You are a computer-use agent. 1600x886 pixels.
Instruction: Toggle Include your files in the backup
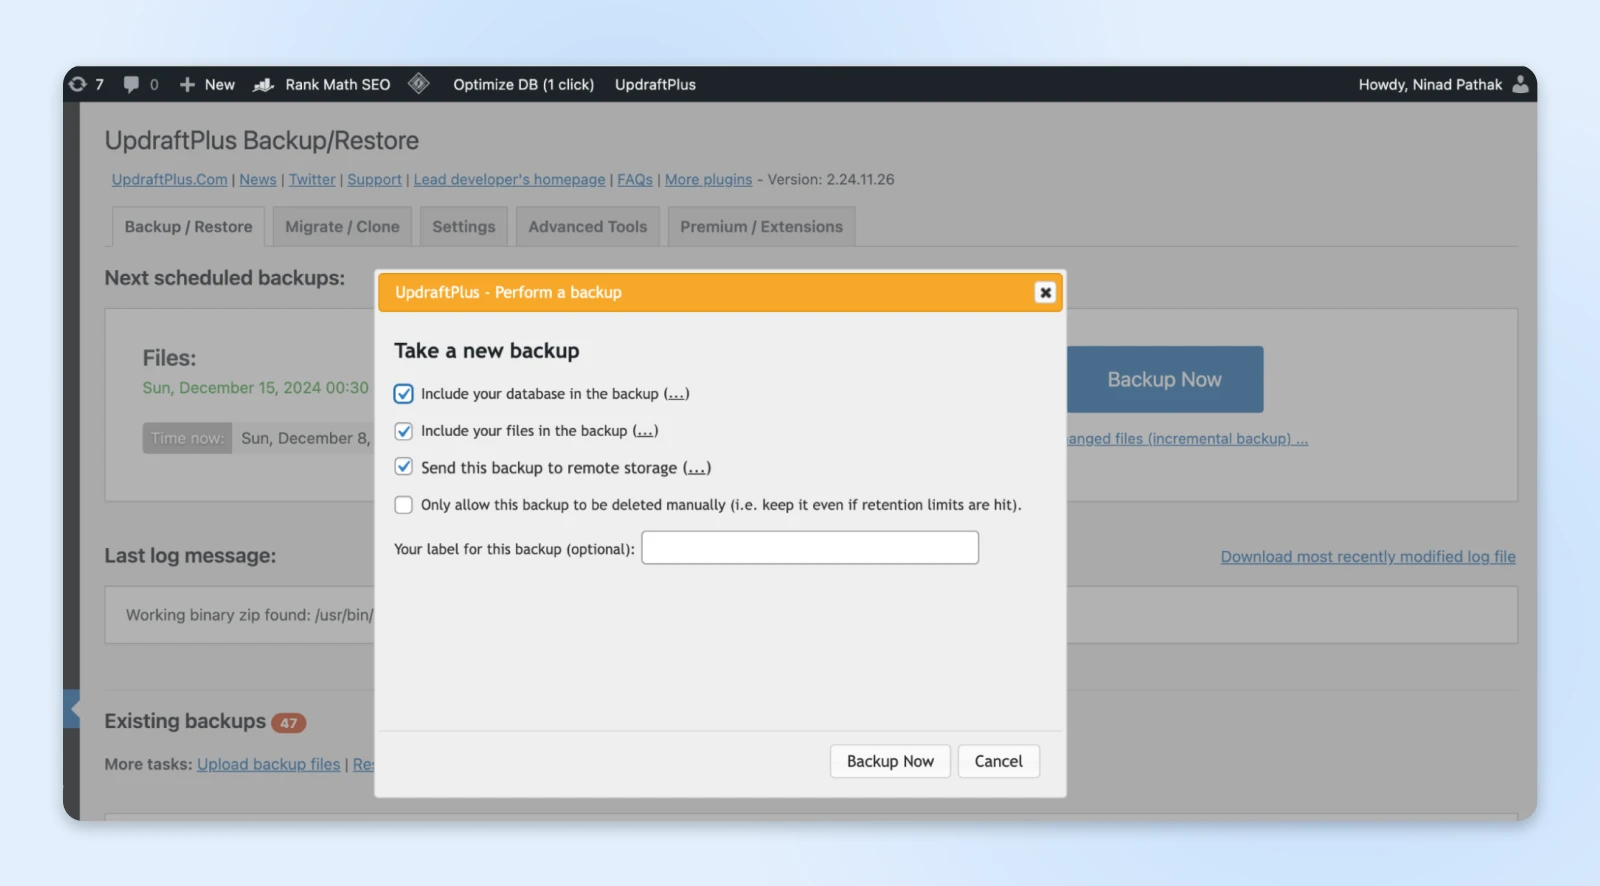coord(403,431)
